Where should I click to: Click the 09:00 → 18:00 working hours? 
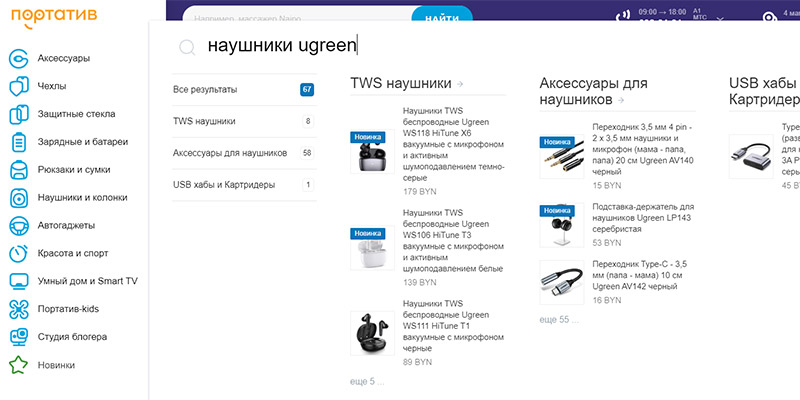662,12
